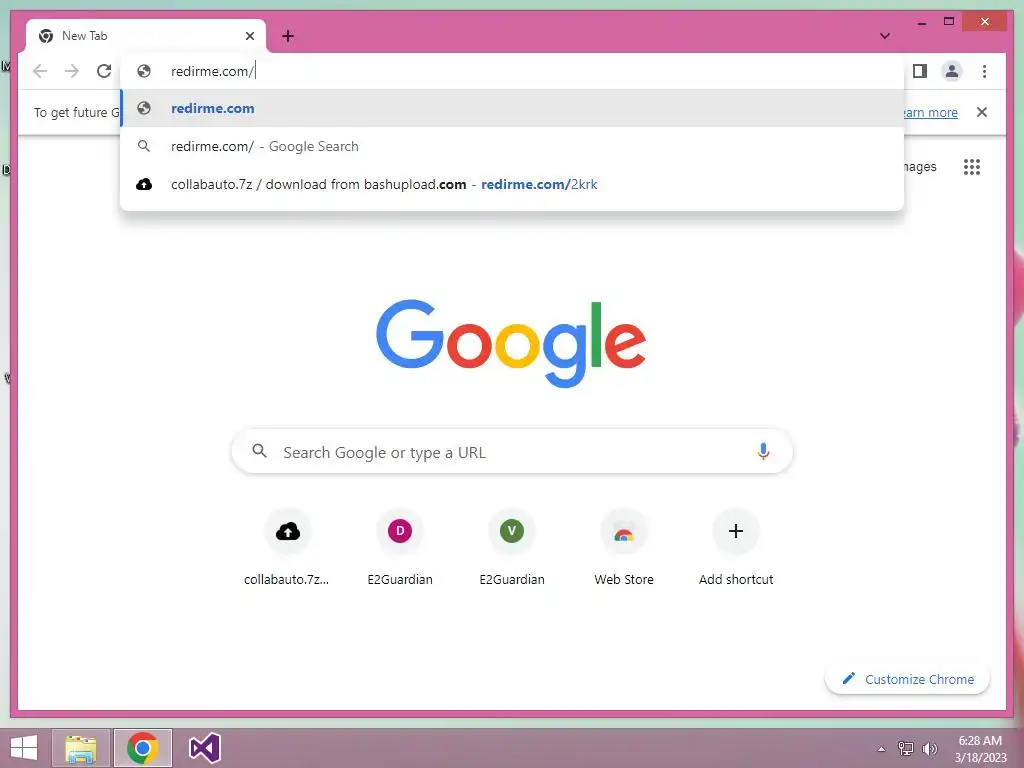Viewport: 1024px width, 768px height.
Task: Open Visual Studio from the taskbar
Action: click(x=204, y=748)
